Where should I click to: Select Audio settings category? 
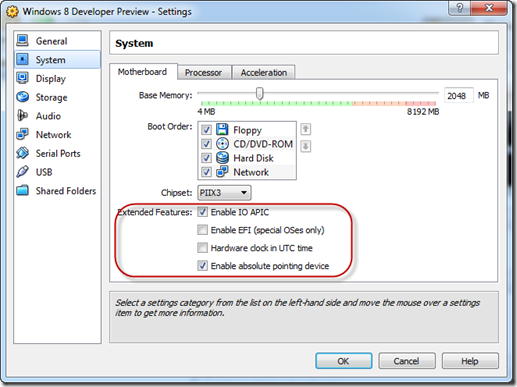(x=57, y=116)
